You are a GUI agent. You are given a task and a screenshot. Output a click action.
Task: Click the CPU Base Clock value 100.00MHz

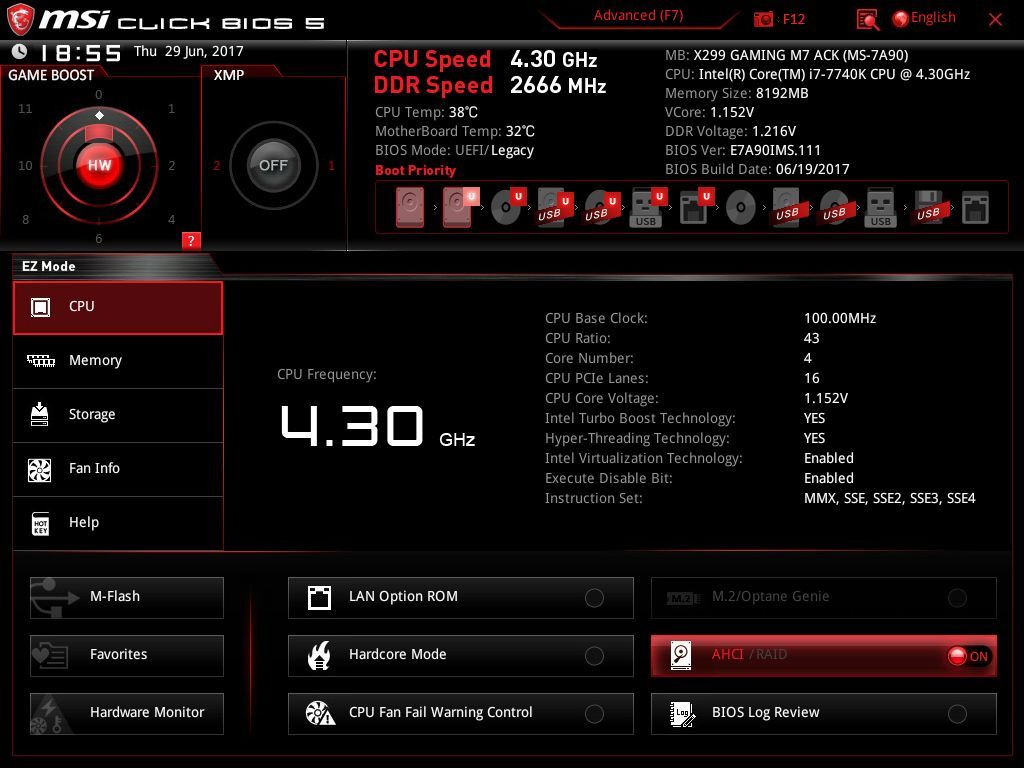click(840, 318)
